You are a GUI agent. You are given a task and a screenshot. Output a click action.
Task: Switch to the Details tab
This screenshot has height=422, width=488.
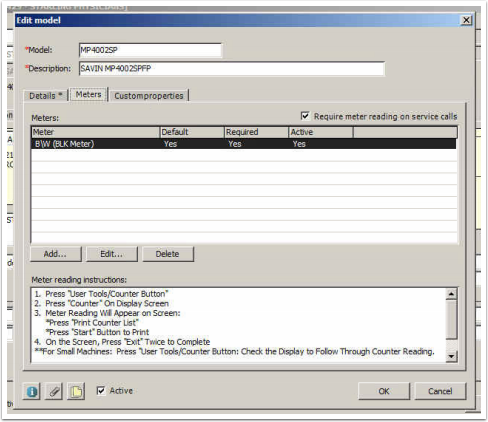tap(46, 96)
